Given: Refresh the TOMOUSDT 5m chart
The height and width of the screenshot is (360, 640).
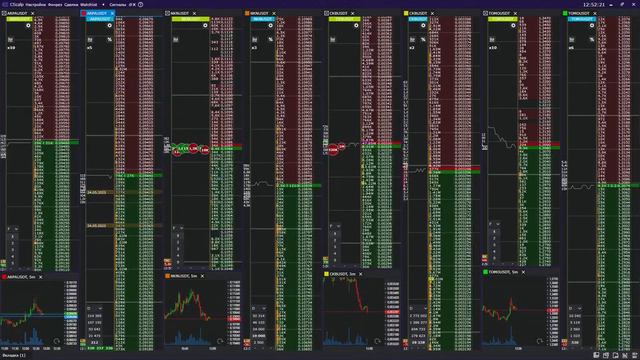Looking at the screenshot, I should click(539, 341).
